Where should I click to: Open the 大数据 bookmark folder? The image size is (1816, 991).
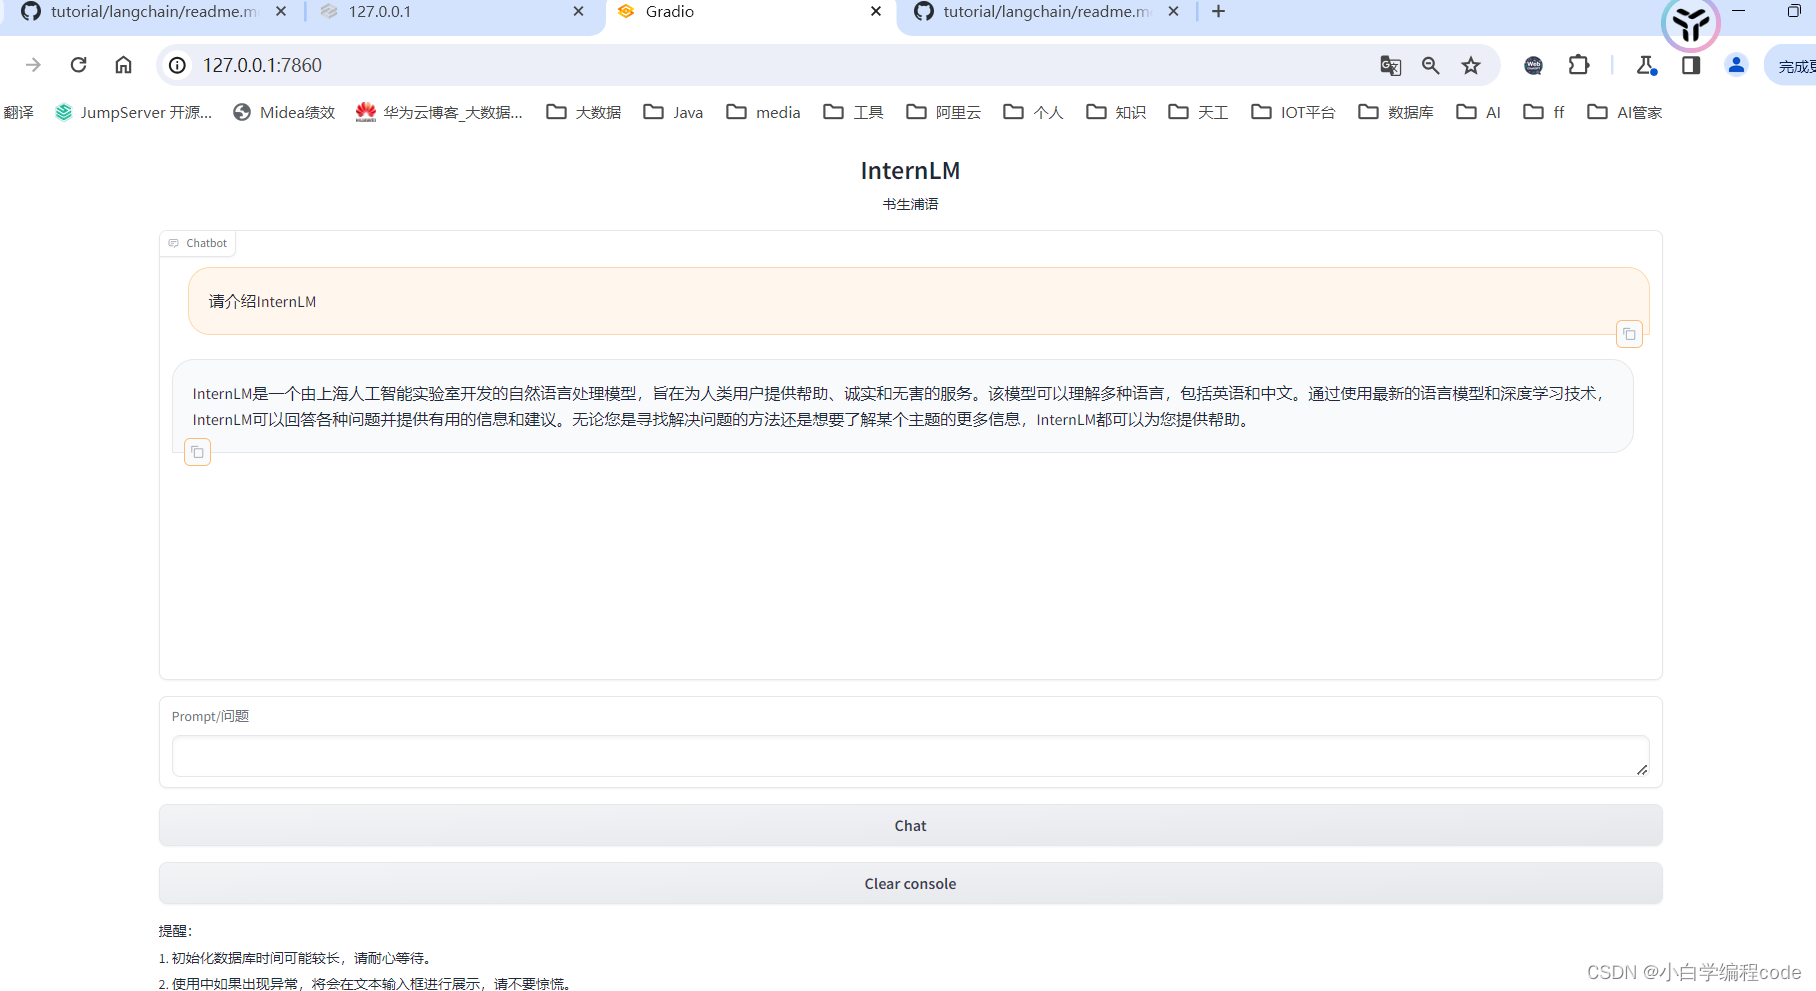click(584, 112)
